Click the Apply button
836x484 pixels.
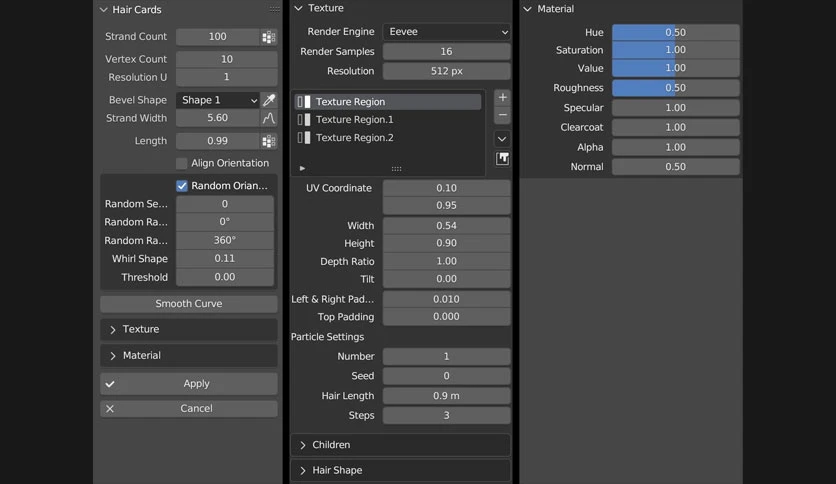189,384
